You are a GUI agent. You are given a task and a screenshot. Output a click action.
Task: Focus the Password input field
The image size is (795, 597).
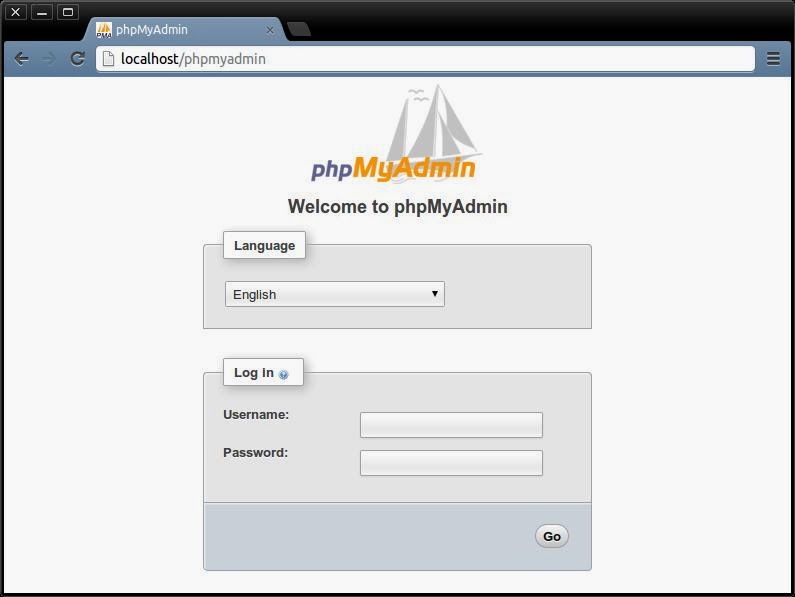click(x=451, y=463)
